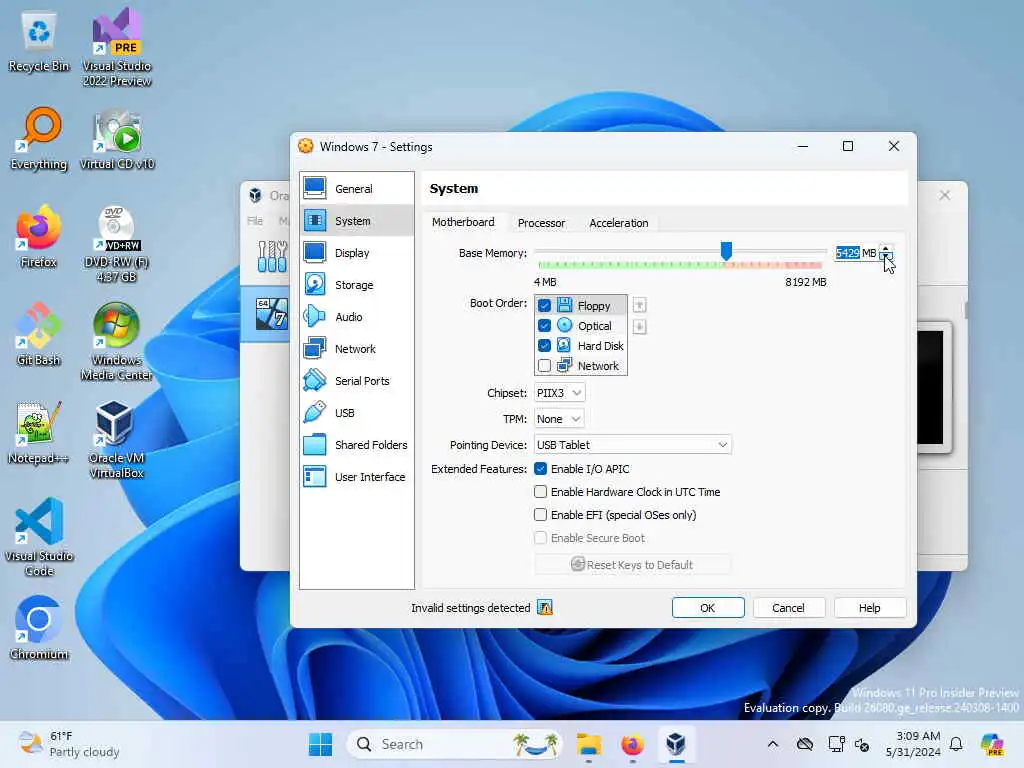The width and height of the screenshot is (1024, 768).
Task: Open Visual Studio Code desktop icon
Action: (x=39, y=537)
